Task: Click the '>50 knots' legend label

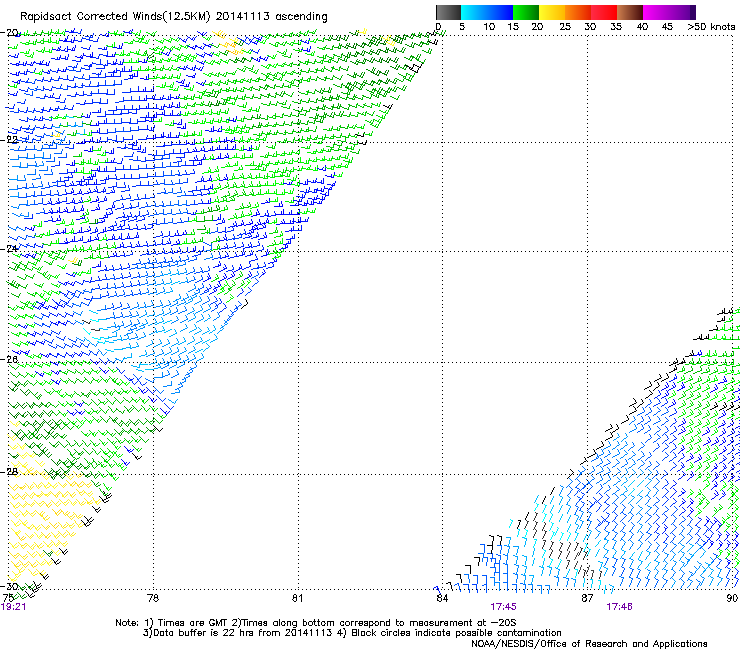Action: pyautogui.click(x=711, y=26)
